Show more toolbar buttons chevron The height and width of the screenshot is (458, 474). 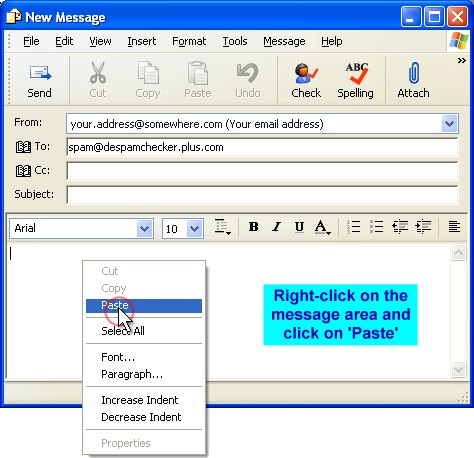[x=462, y=61]
